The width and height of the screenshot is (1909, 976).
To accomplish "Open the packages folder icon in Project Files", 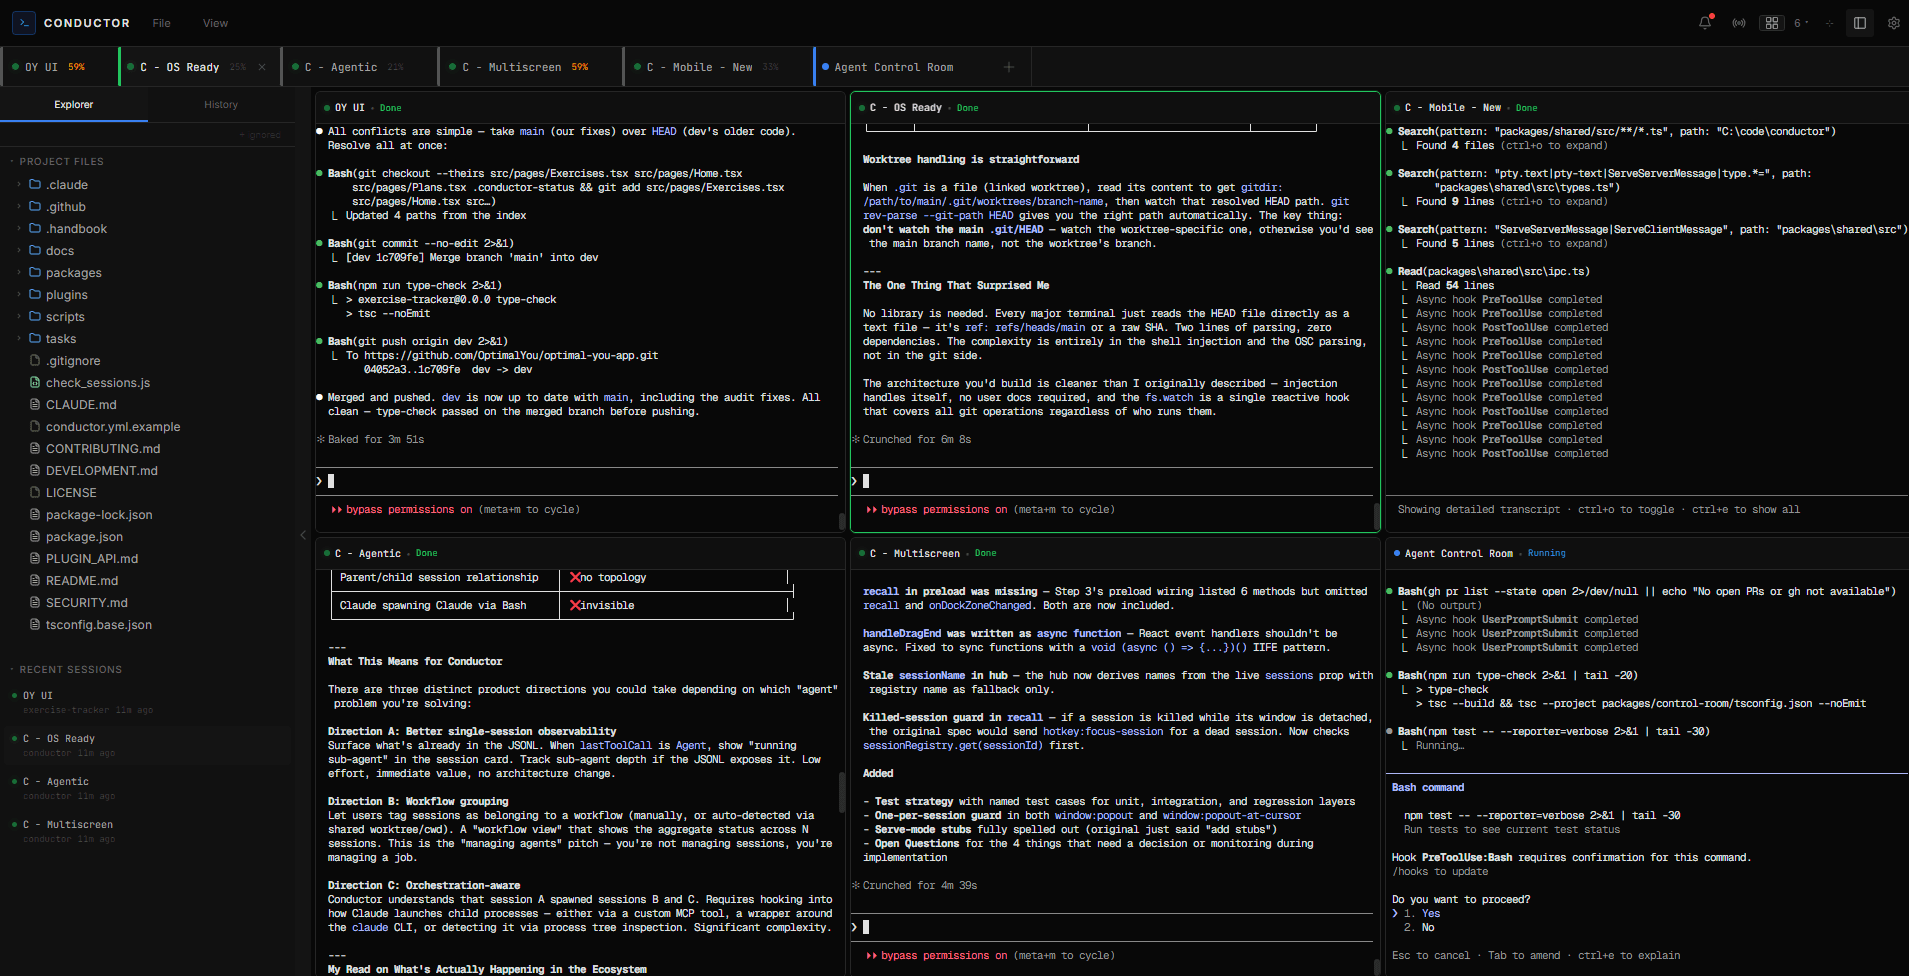I will pos(37,272).
